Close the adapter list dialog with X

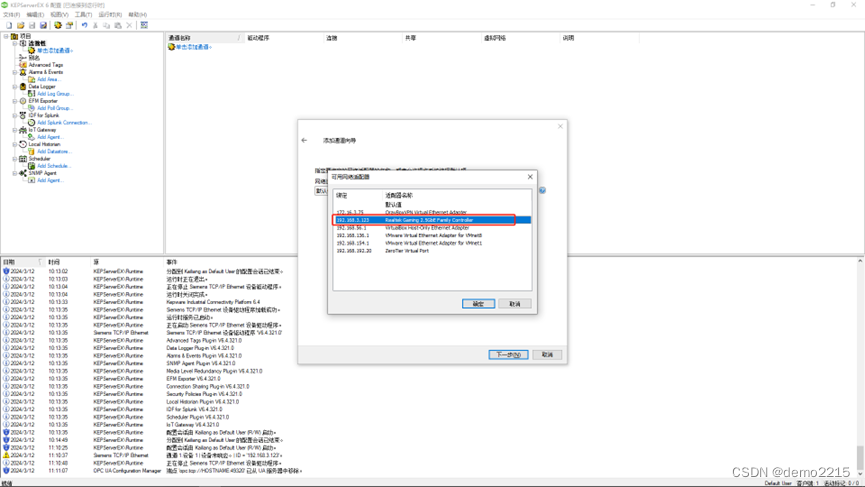click(530, 177)
